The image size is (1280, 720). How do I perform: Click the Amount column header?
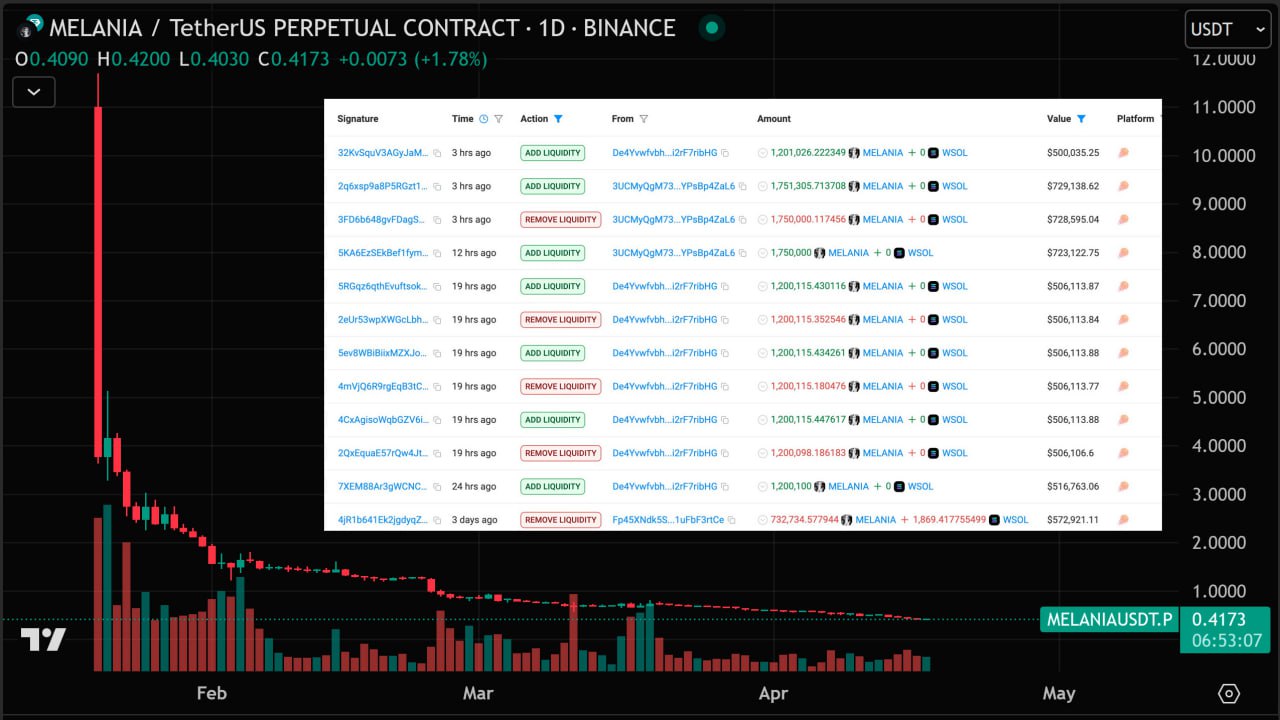point(774,119)
